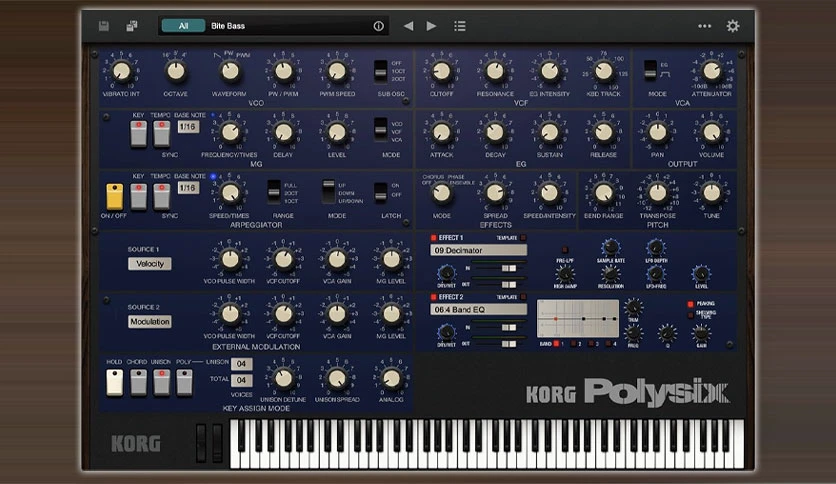This screenshot has height=484, width=836.
Task: Click the Pitch Transpose knob
Action: [x=658, y=193]
